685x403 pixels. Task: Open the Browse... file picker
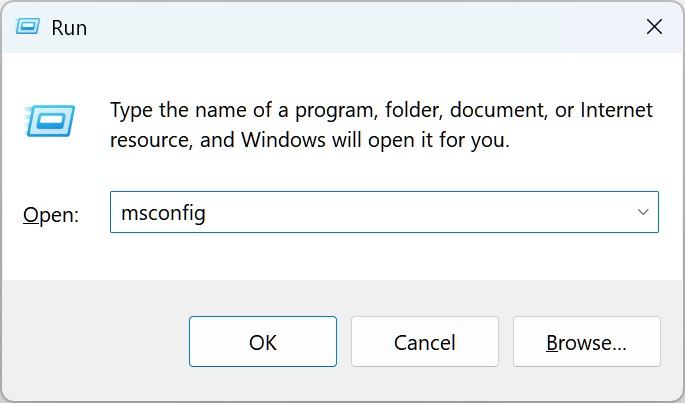coord(587,341)
